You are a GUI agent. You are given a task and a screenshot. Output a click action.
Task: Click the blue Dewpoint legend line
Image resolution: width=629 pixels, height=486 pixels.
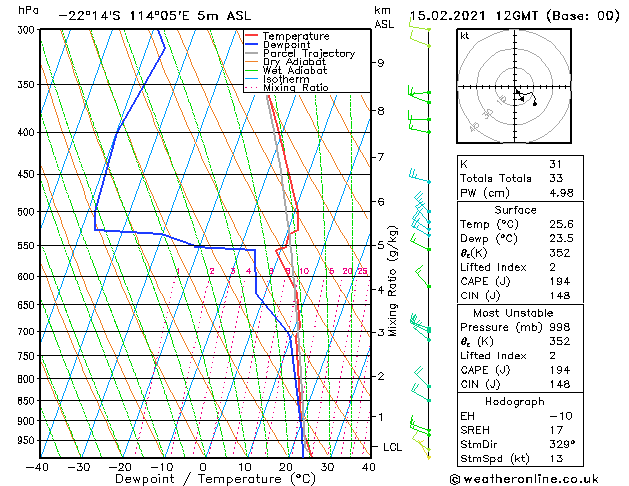click(x=251, y=44)
